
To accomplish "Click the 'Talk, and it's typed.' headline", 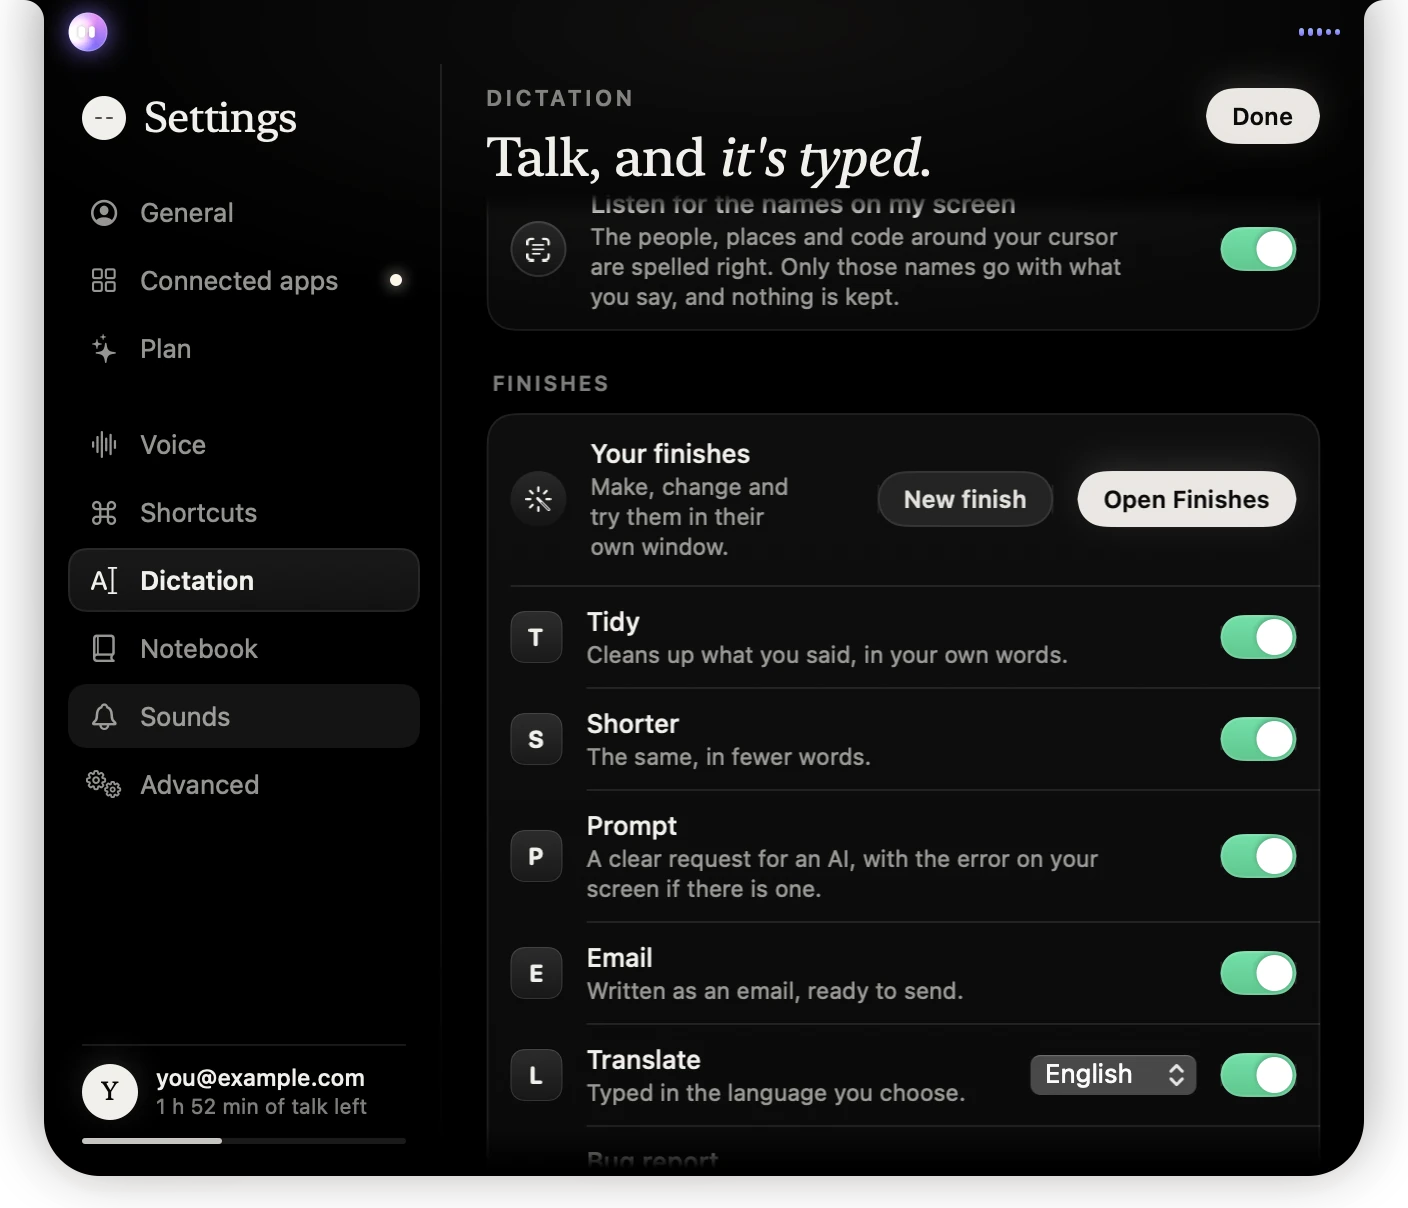I will (x=709, y=158).
